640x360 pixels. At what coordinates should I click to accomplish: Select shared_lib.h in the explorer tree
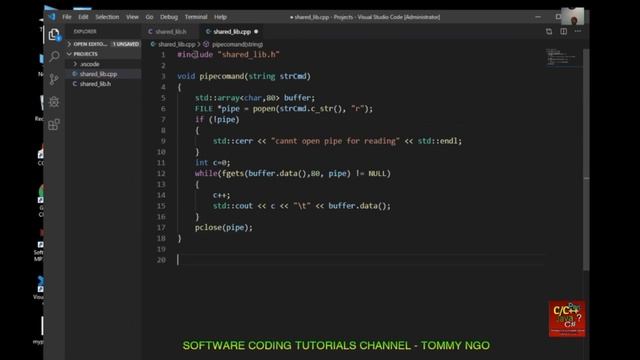click(96, 84)
